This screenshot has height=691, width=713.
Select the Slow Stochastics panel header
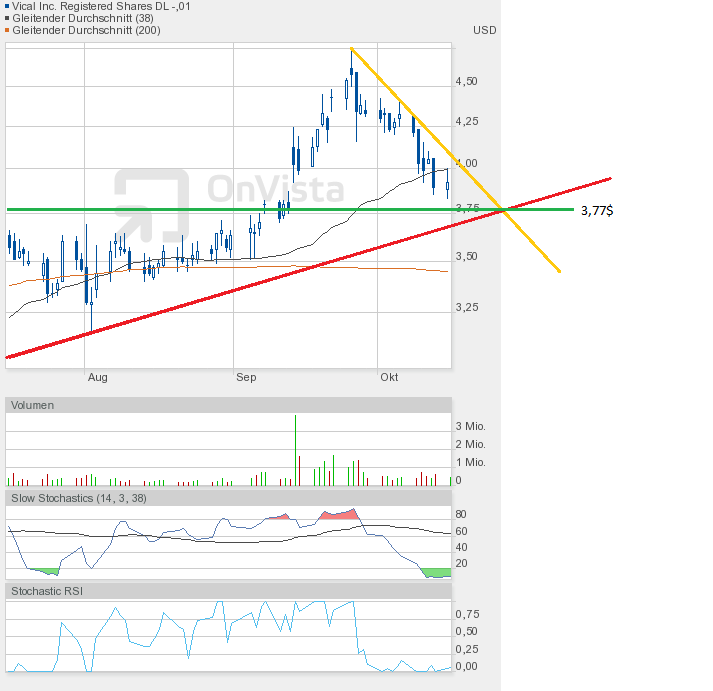pyautogui.click(x=228, y=498)
